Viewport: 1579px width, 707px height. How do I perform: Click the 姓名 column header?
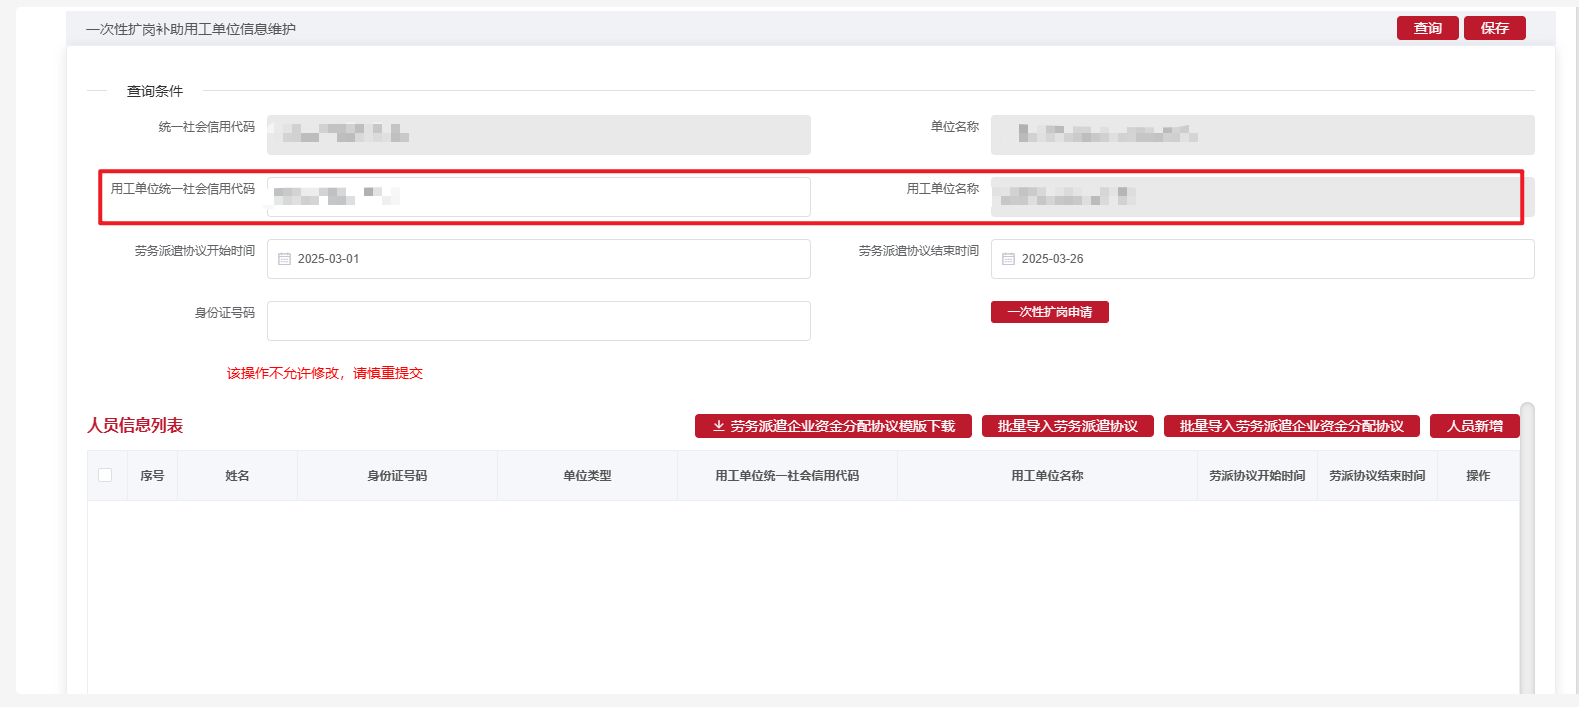coord(237,476)
